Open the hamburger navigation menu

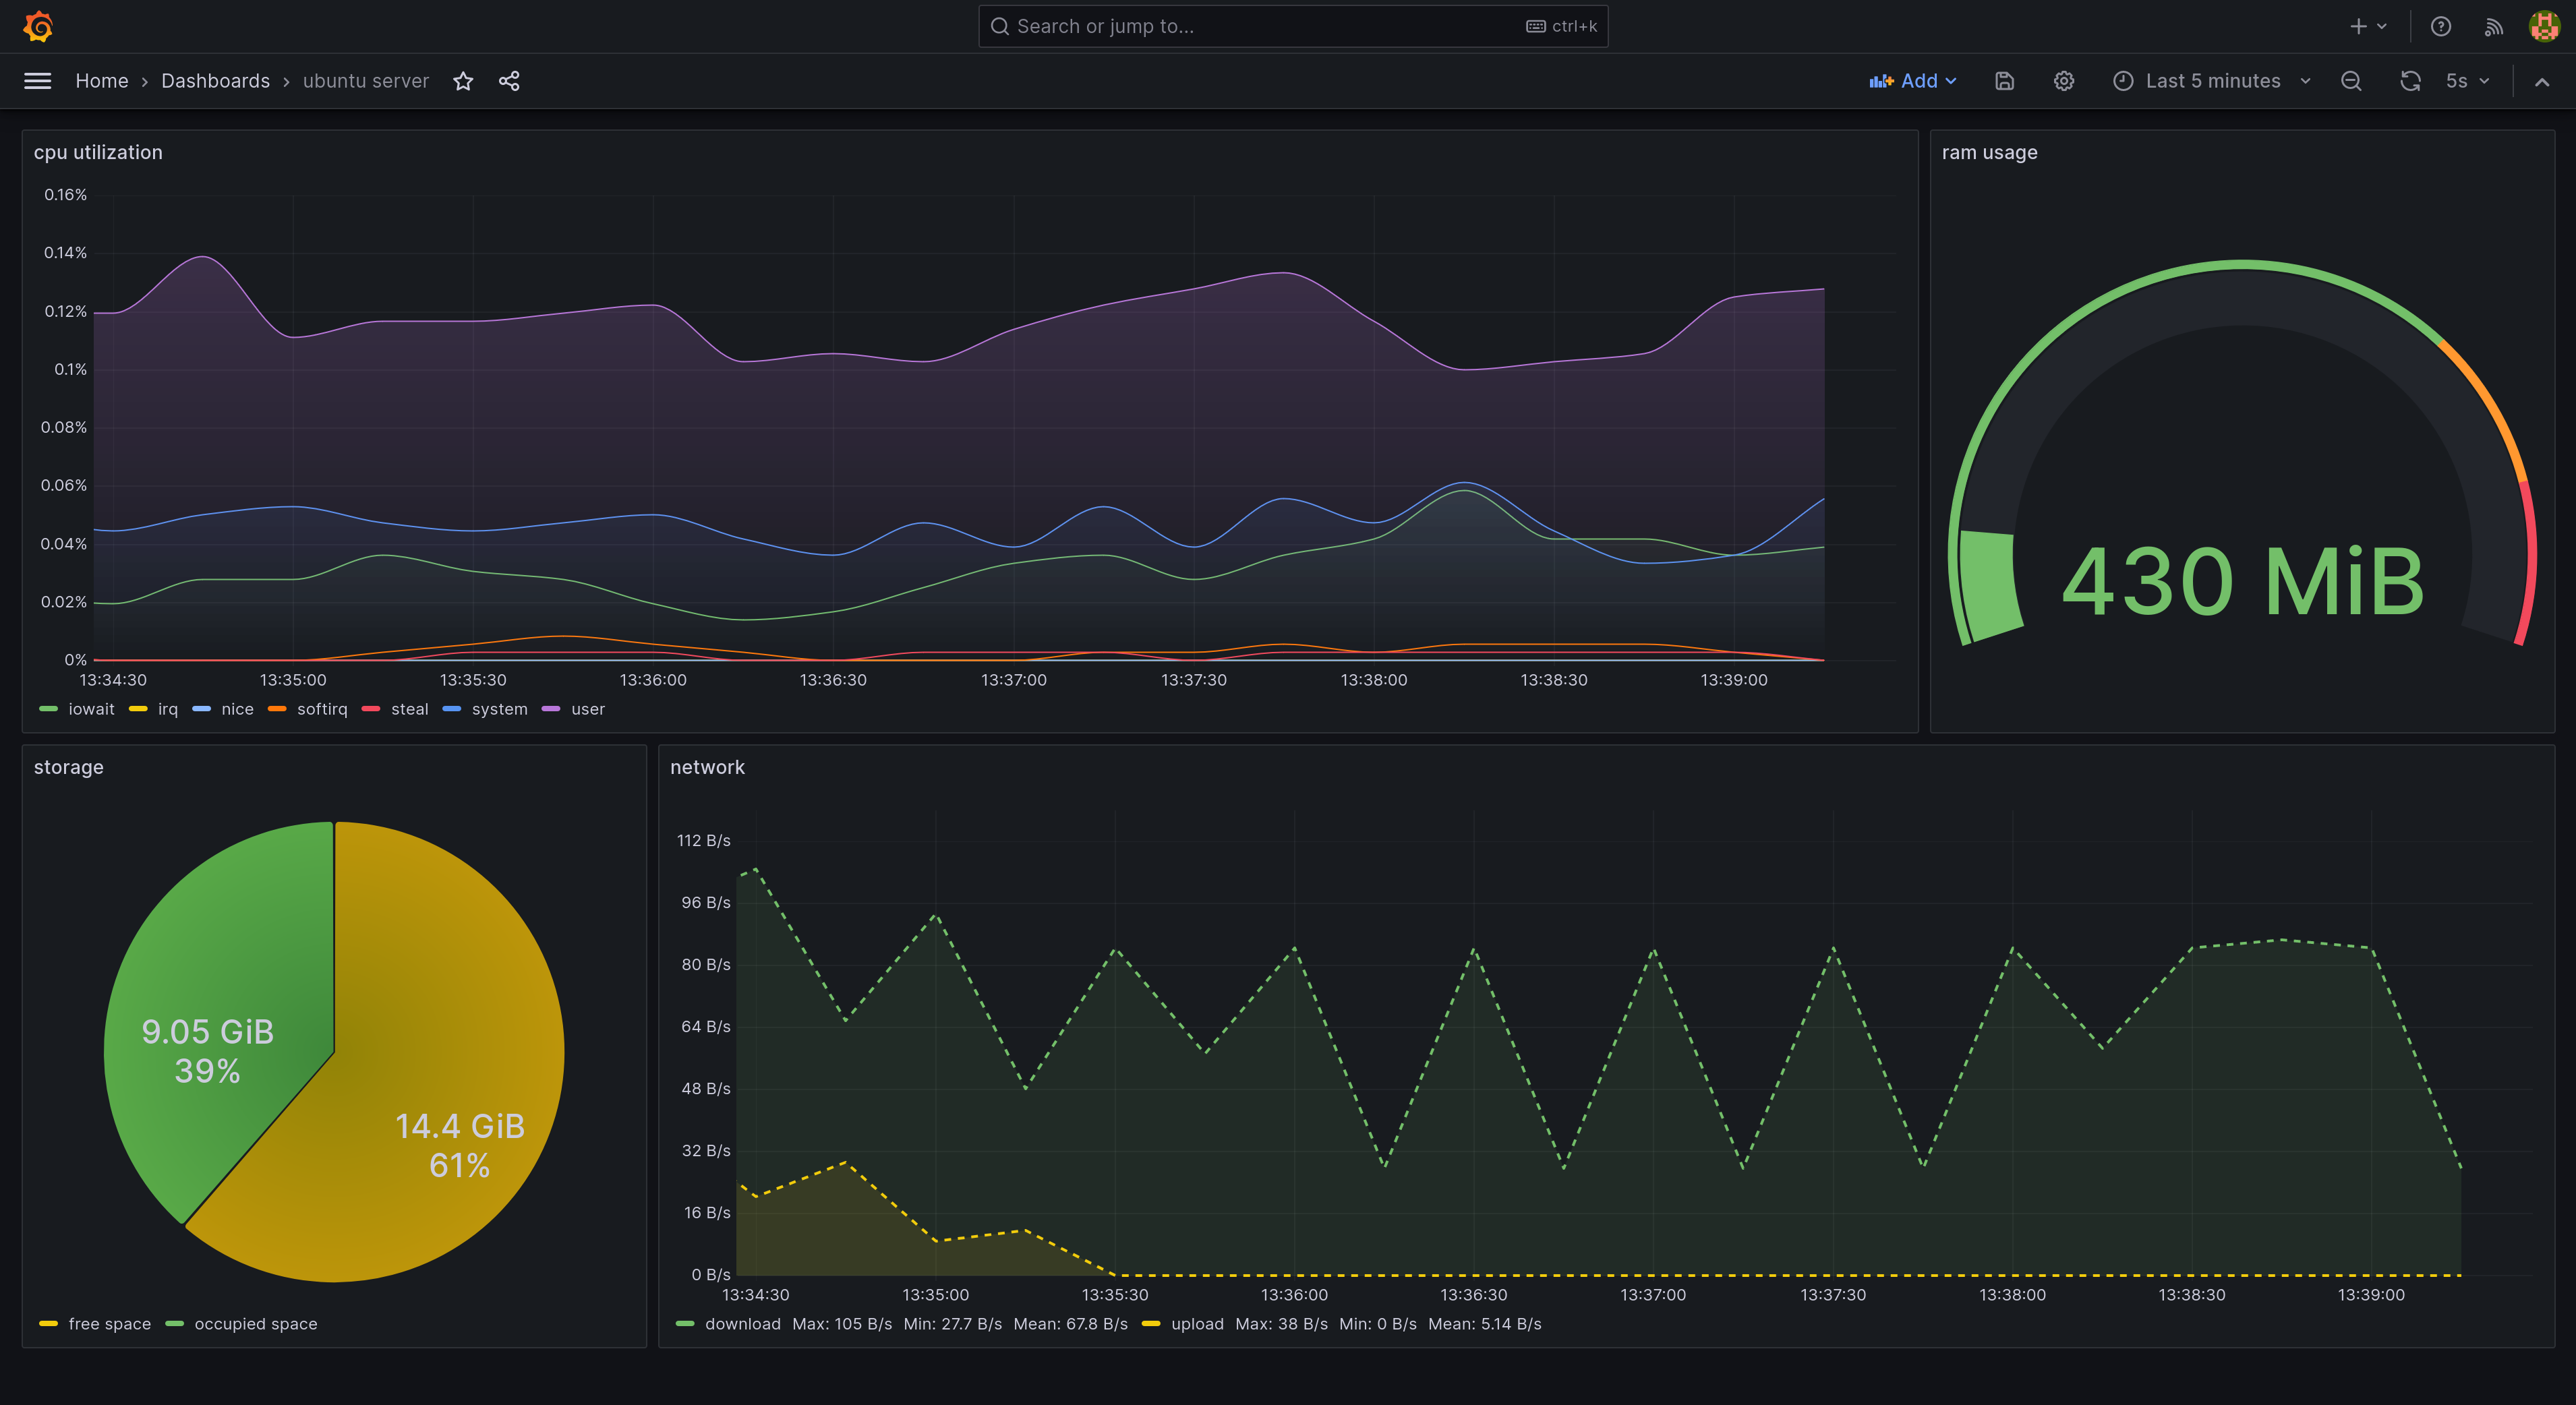pyautogui.click(x=37, y=81)
